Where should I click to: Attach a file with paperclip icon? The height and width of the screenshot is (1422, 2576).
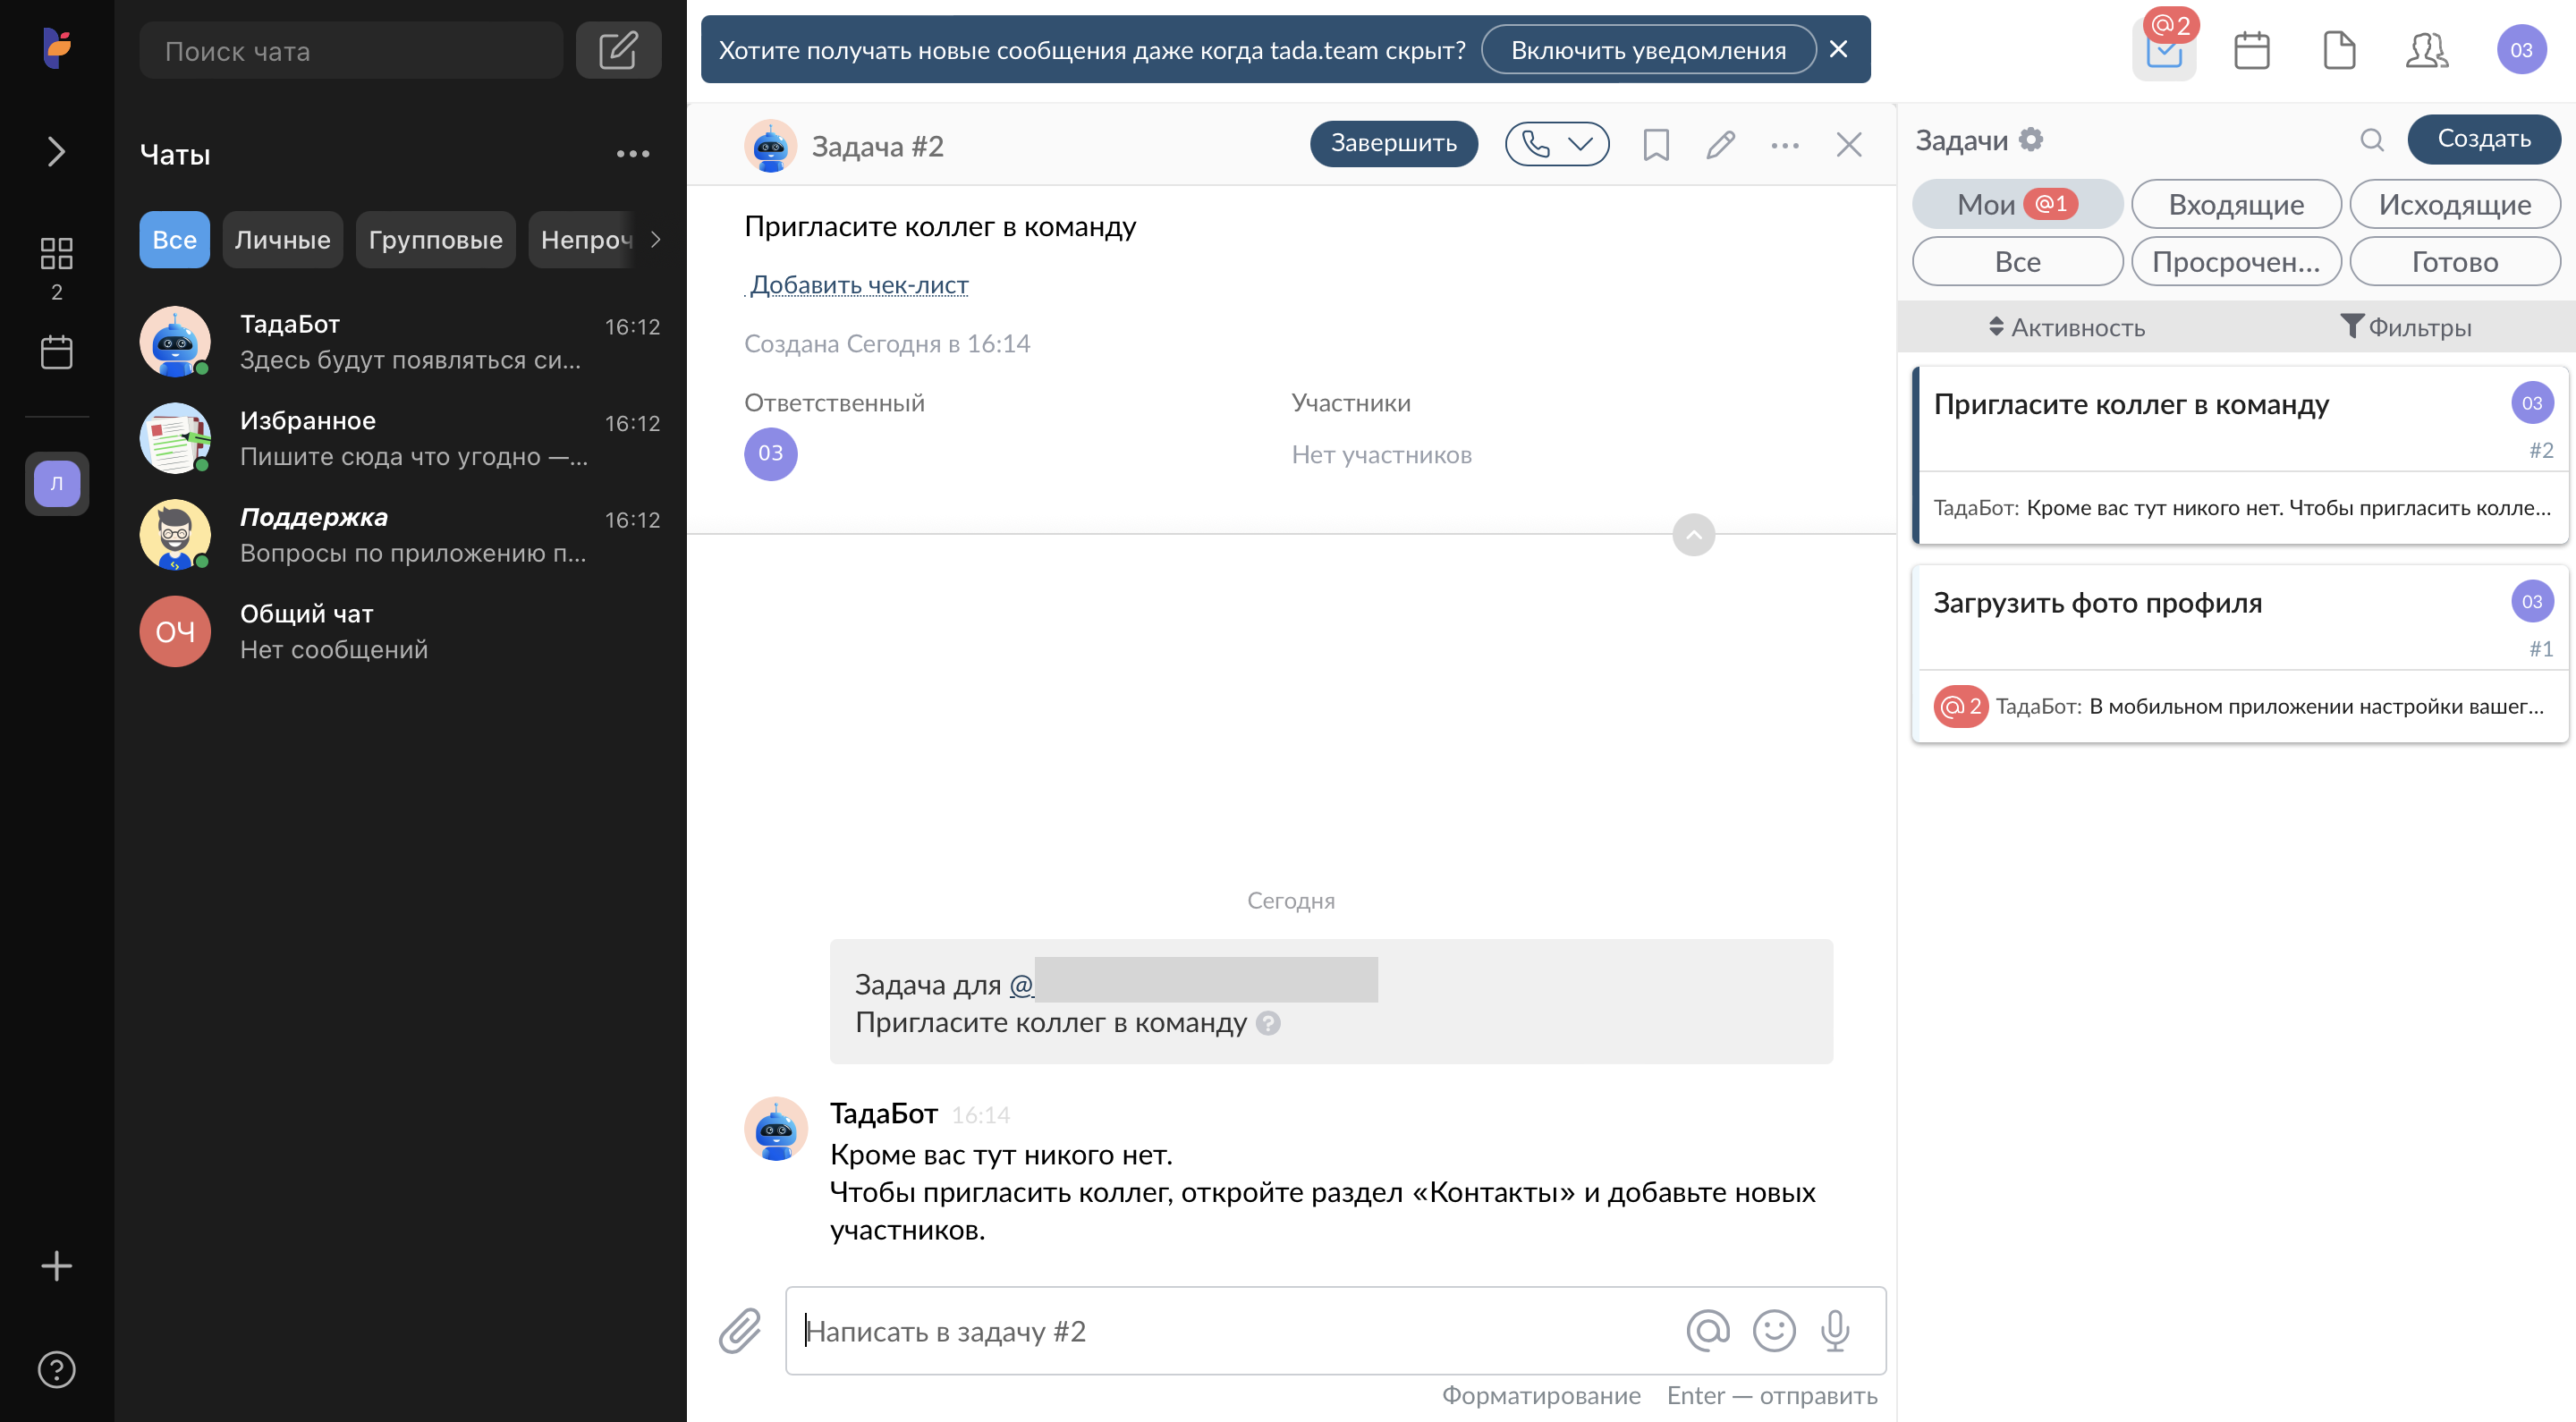click(740, 1331)
